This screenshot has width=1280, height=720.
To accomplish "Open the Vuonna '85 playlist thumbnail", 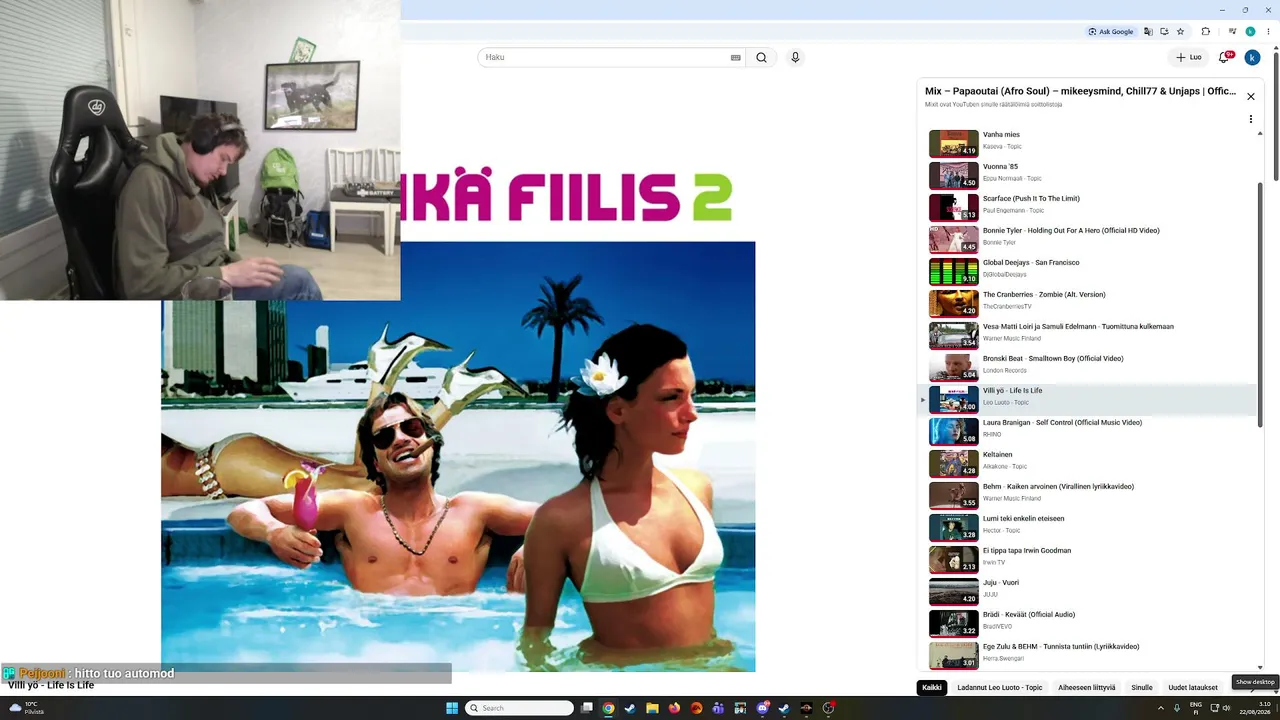I will tap(954, 176).
